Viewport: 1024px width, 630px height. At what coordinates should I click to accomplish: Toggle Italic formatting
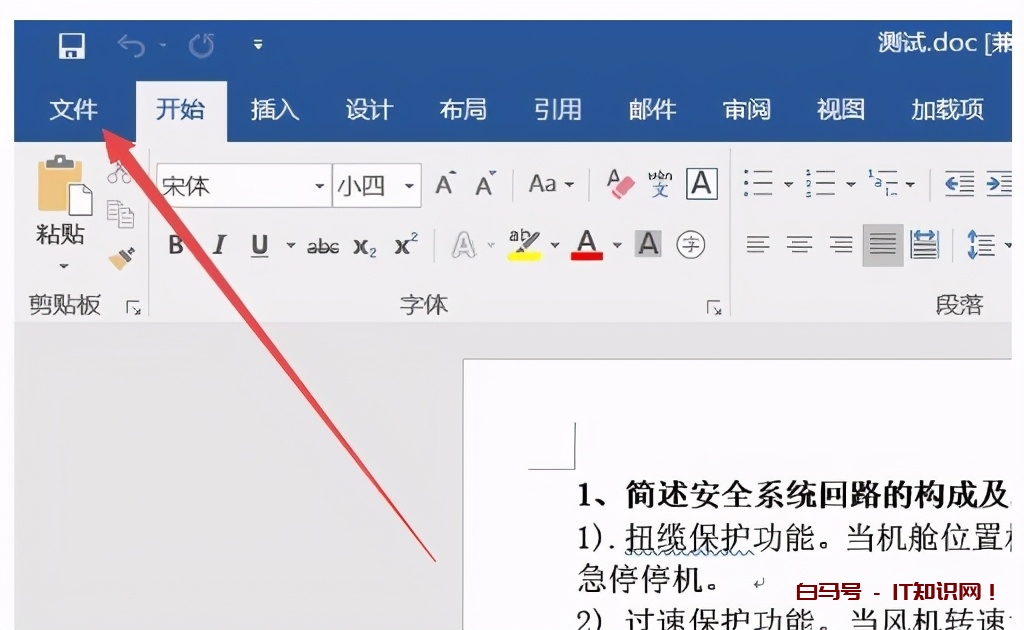[219, 245]
